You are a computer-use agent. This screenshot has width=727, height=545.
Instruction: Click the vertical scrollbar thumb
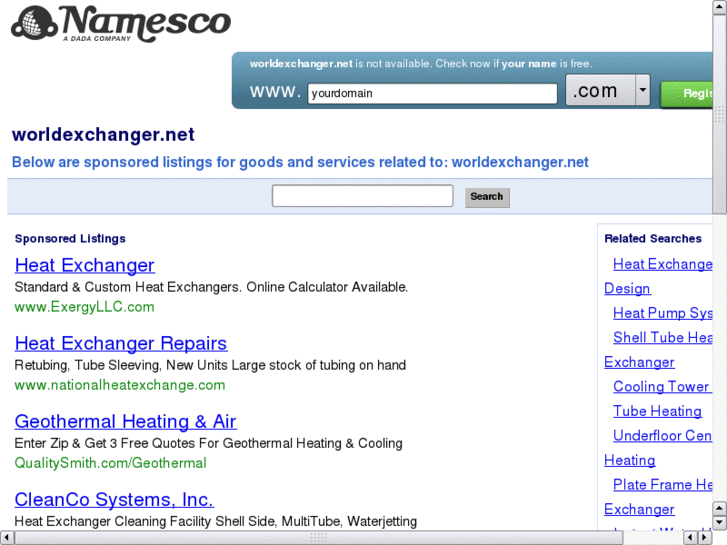coord(720,114)
